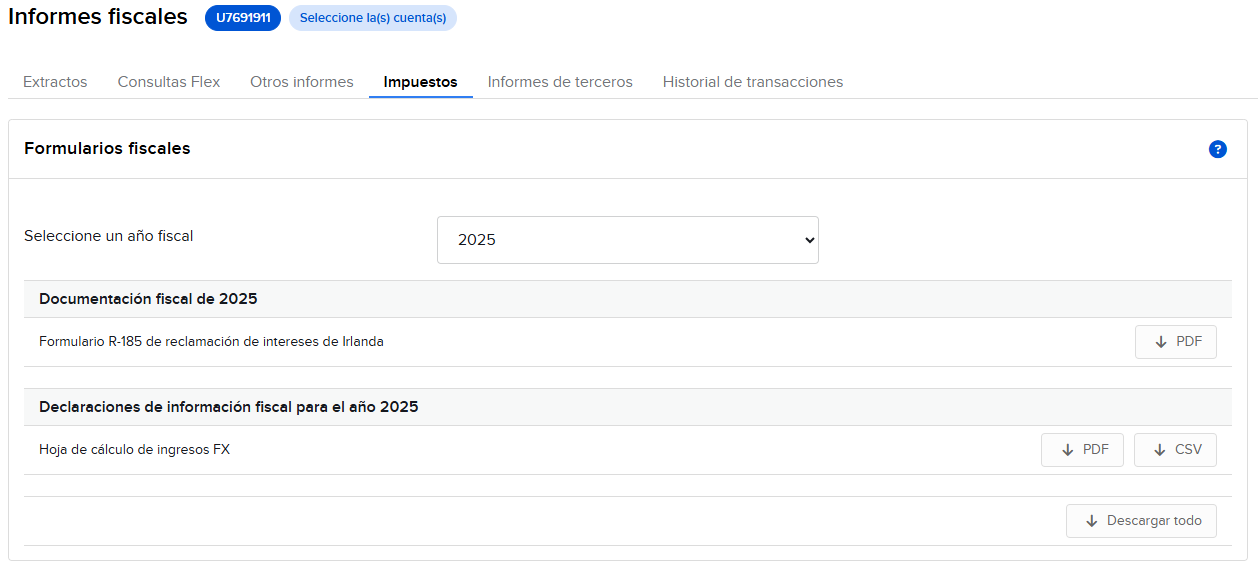This screenshot has height=566, width=1258.
Task: Click the Informes fiscales page title
Action: point(98,17)
